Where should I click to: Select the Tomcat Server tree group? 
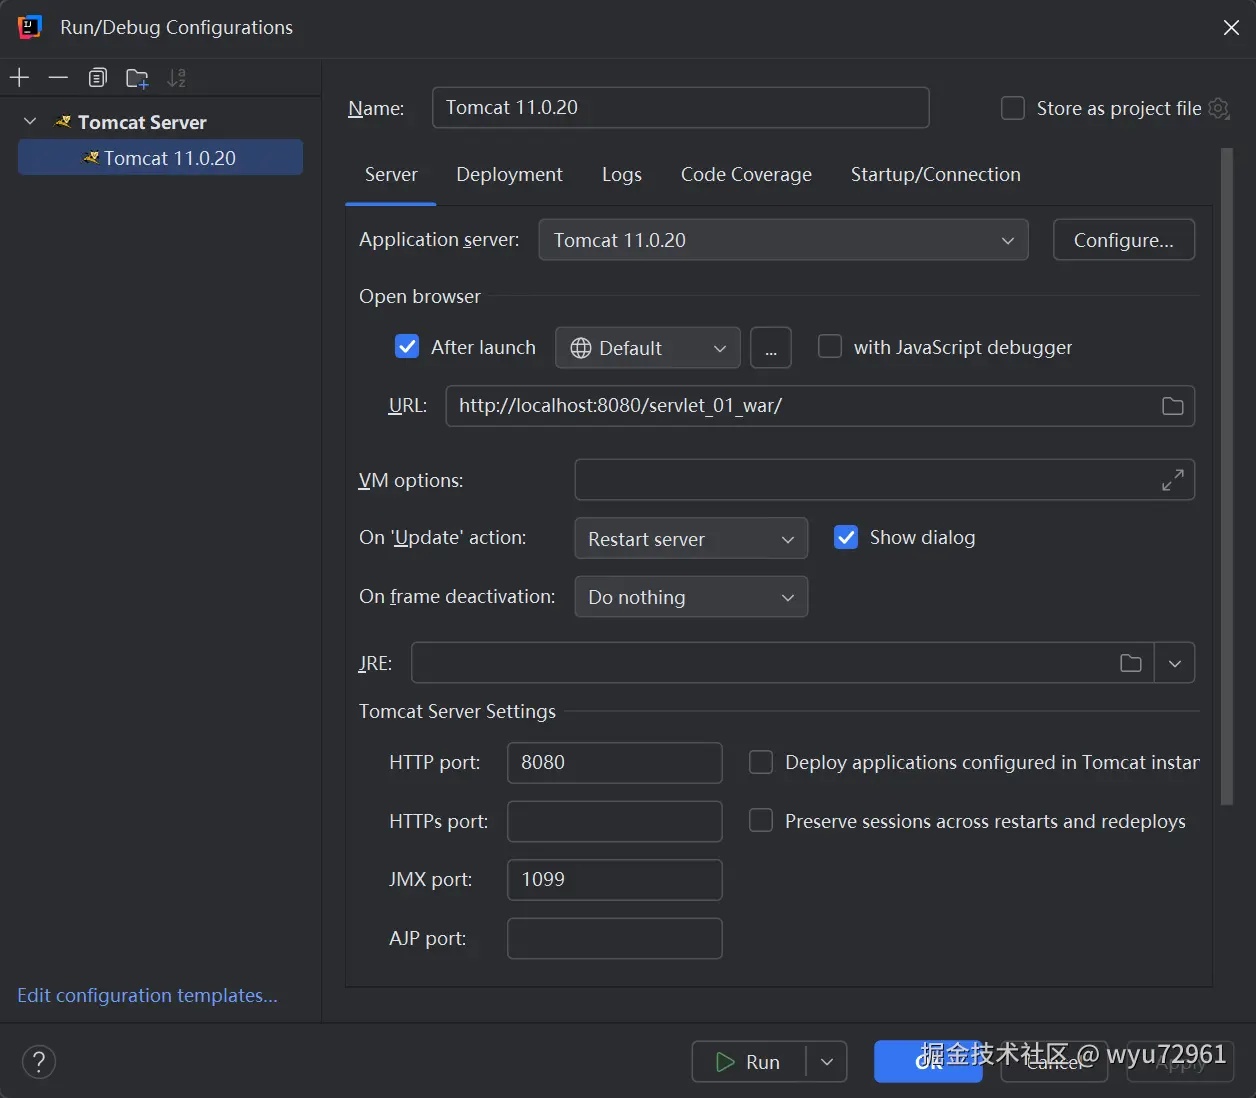tap(142, 122)
